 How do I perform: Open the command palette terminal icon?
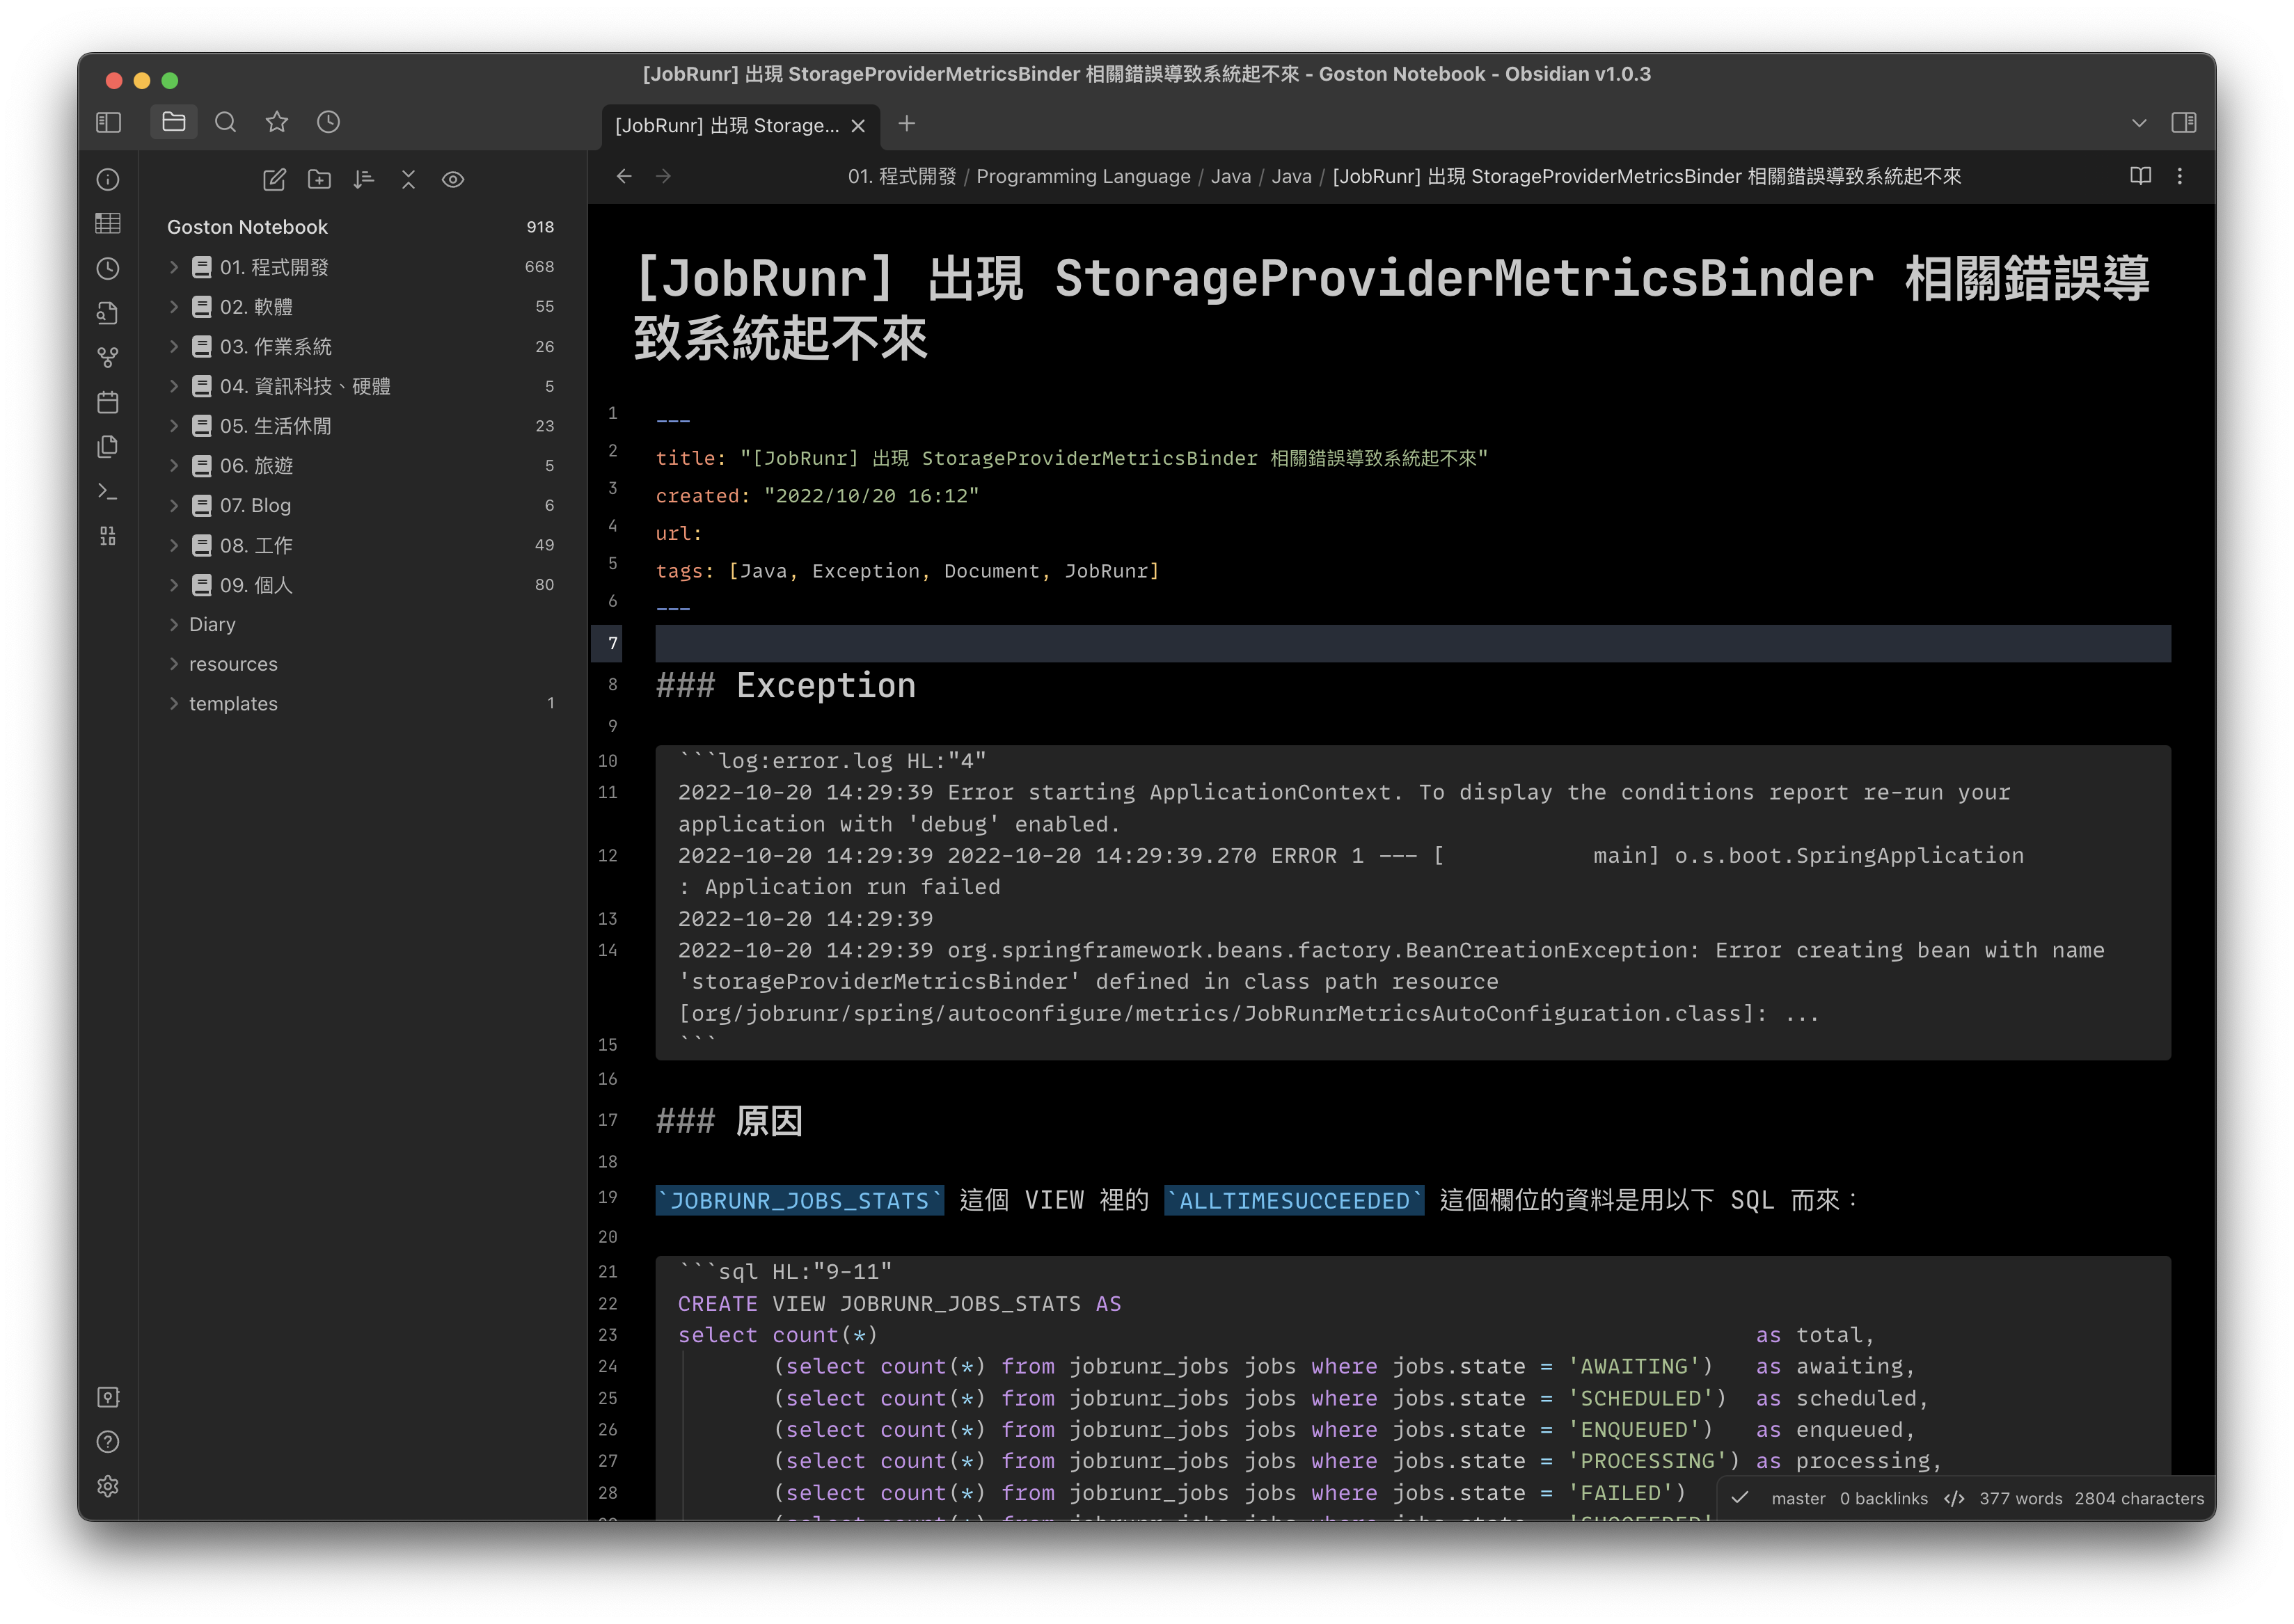pyautogui.click(x=108, y=491)
